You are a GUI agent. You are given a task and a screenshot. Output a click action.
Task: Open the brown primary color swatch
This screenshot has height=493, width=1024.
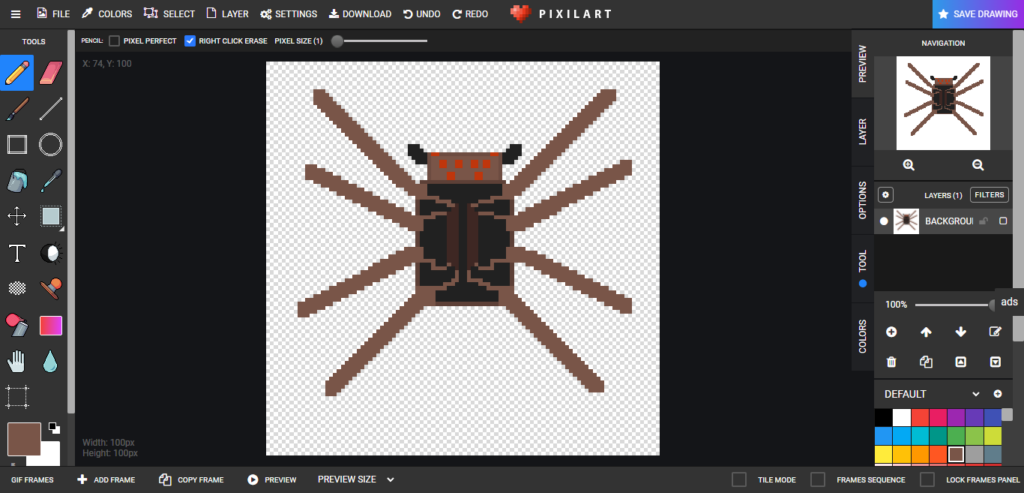(24, 439)
